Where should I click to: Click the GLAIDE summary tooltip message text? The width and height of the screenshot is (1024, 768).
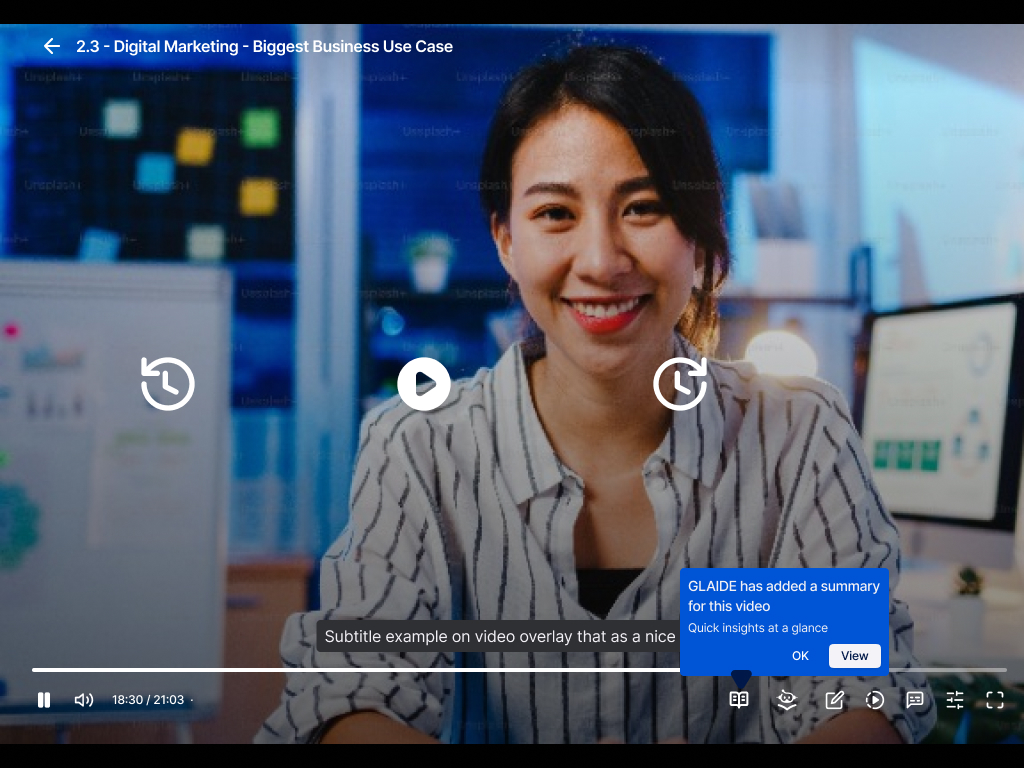click(783, 596)
